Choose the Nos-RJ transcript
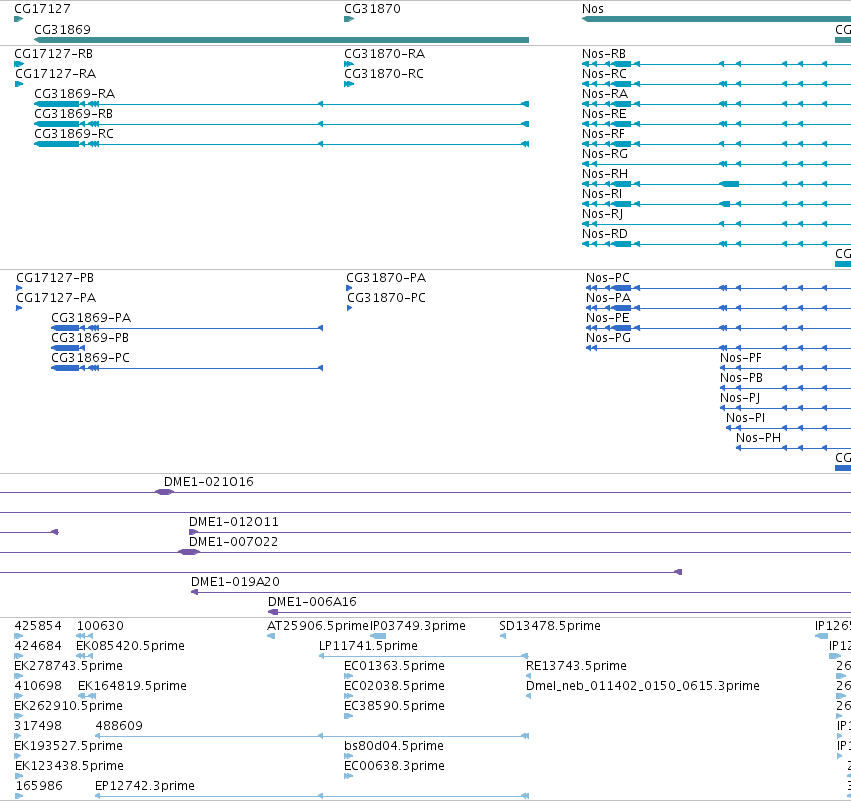The width and height of the screenshot is (851, 801). [x=602, y=214]
